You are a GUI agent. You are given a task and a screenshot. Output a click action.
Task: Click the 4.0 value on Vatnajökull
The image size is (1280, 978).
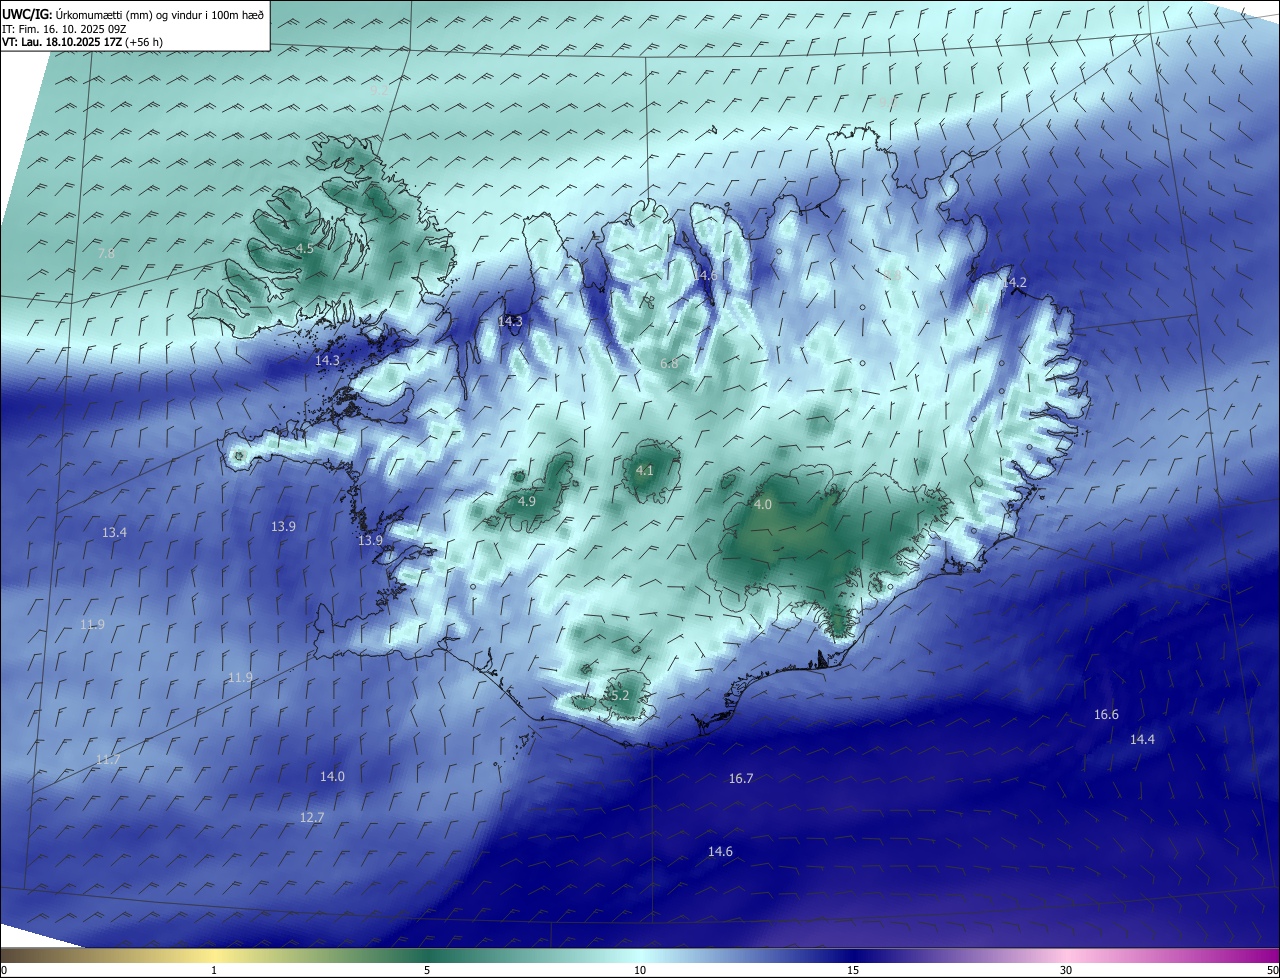point(763,505)
